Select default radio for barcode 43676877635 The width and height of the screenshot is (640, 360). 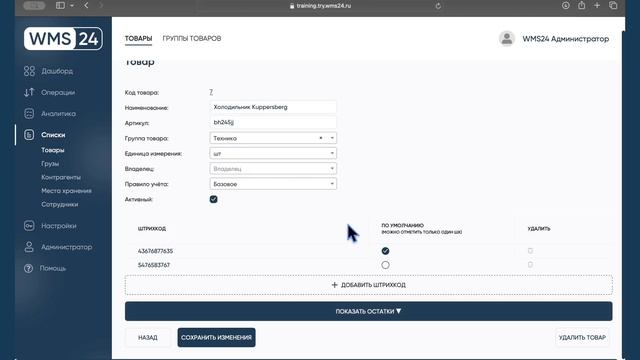pos(385,251)
